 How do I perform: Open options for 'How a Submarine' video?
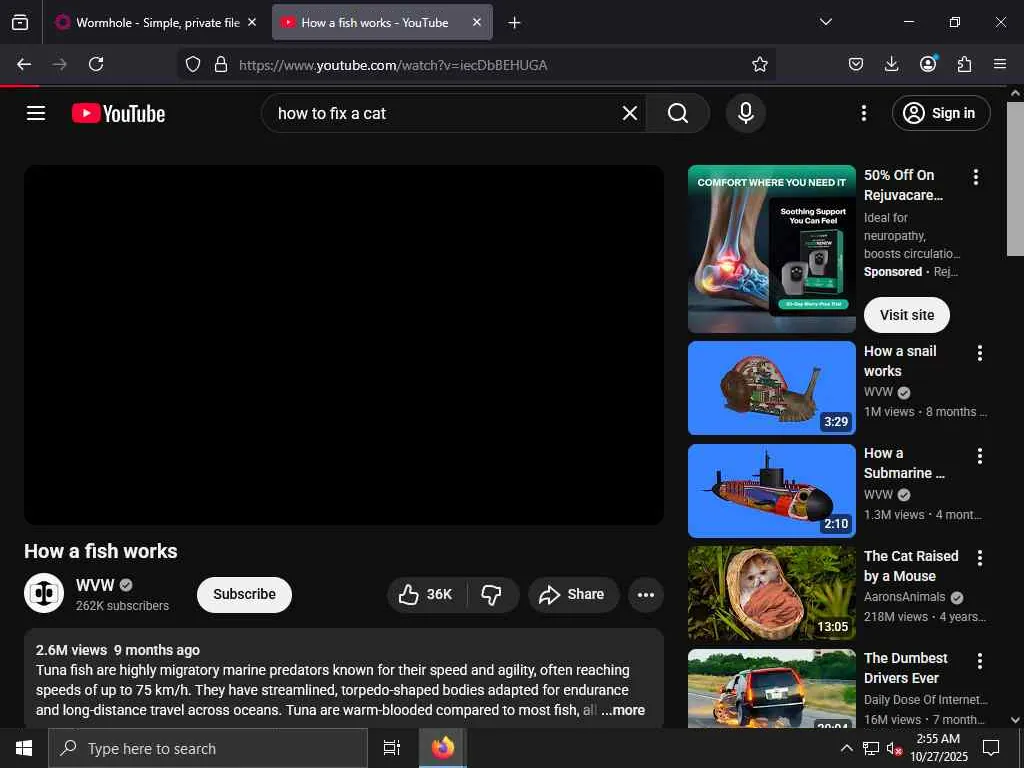point(980,456)
